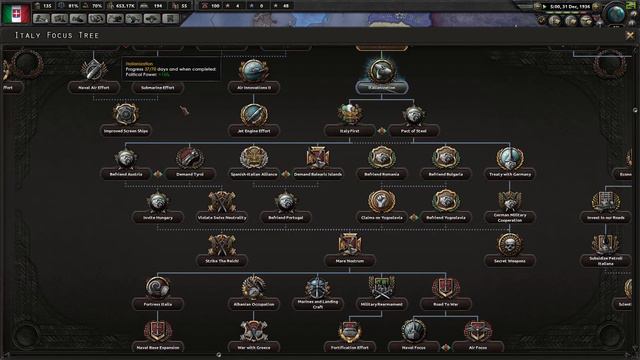Screen dimensions: 640x360
Task: Select the Invest in our Roads focus
Action: pyautogui.click(x=606, y=207)
